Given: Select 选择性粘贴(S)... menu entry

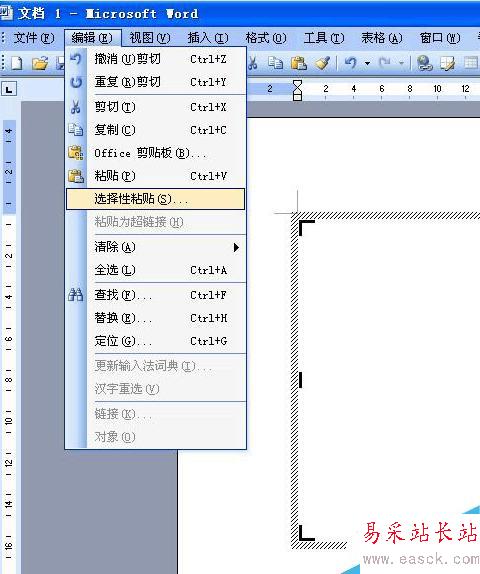Looking at the screenshot, I should pyautogui.click(x=155, y=199).
